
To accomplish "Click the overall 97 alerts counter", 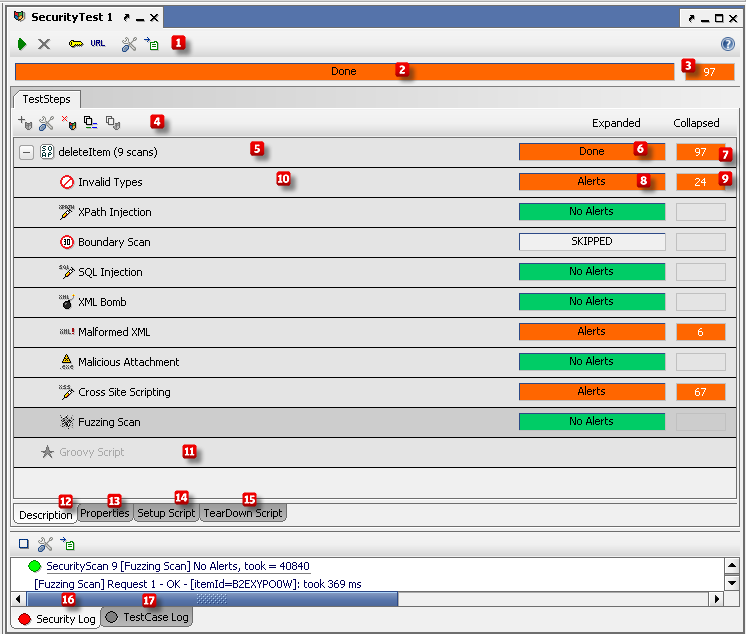I will click(709, 72).
